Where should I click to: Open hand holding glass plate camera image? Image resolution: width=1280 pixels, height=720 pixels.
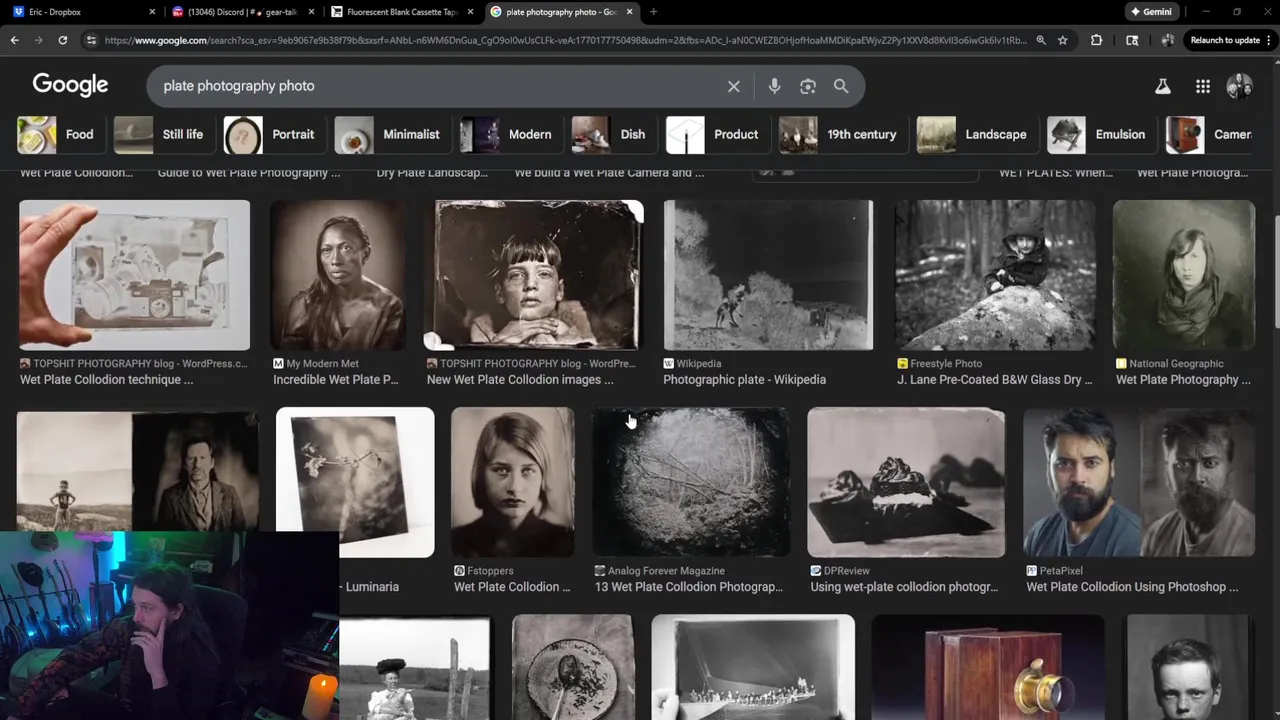click(134, 275)
